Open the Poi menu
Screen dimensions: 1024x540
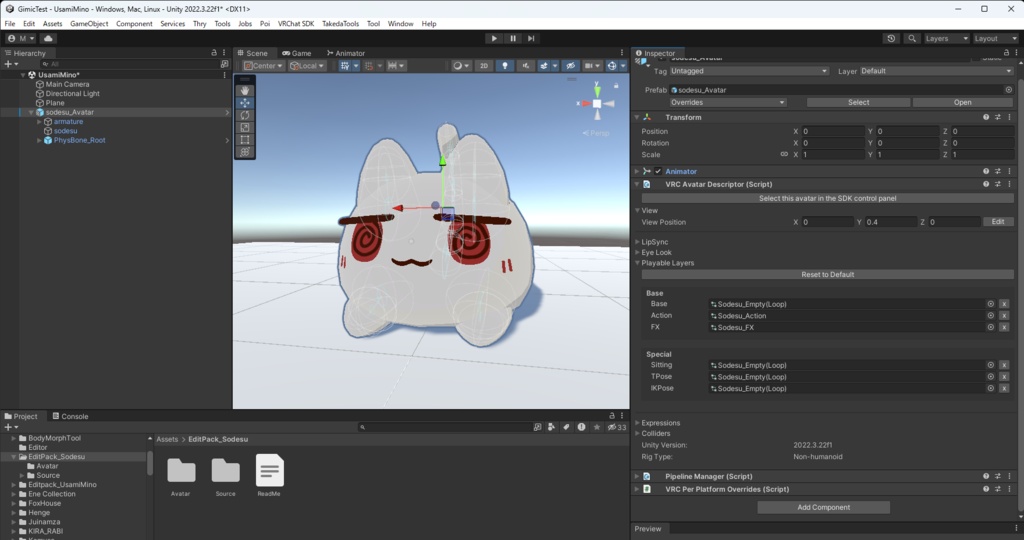[264, 24]
